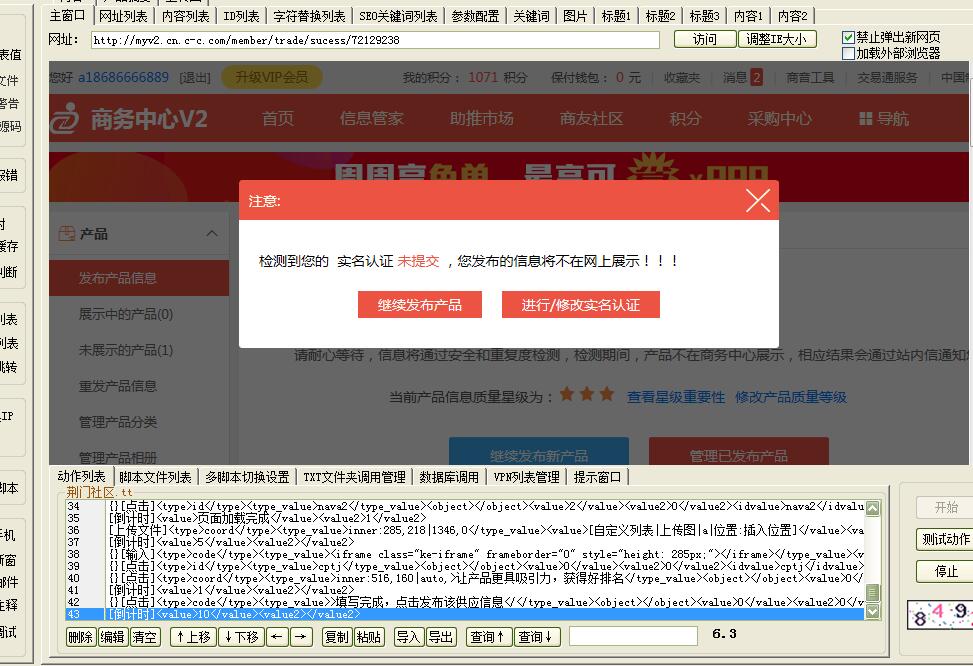Collapse the 产品 sidebar section chevron
Image resolution: width=973 pixels, height=666 pixels.
tap(212, 233)
